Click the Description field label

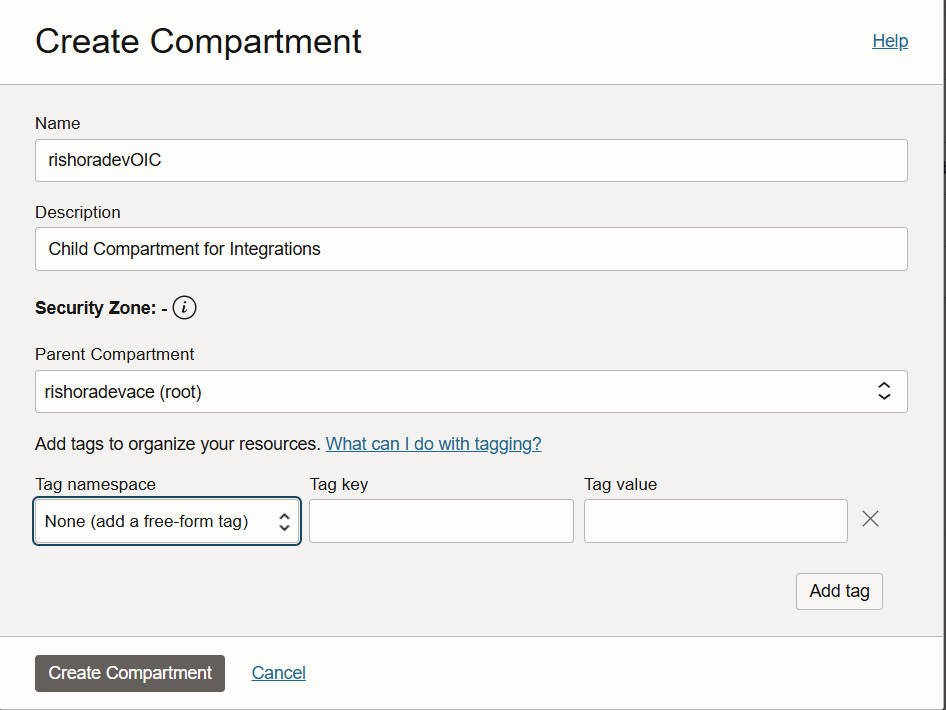click(x=77, y=213)
